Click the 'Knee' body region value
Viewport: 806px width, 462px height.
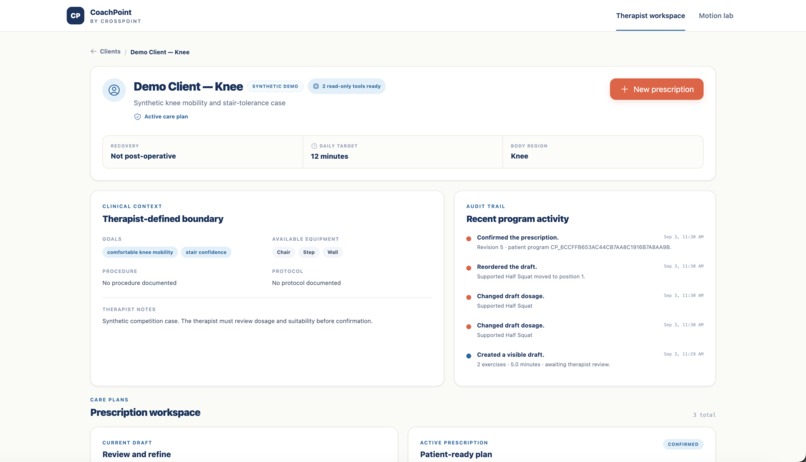(519, 156)
